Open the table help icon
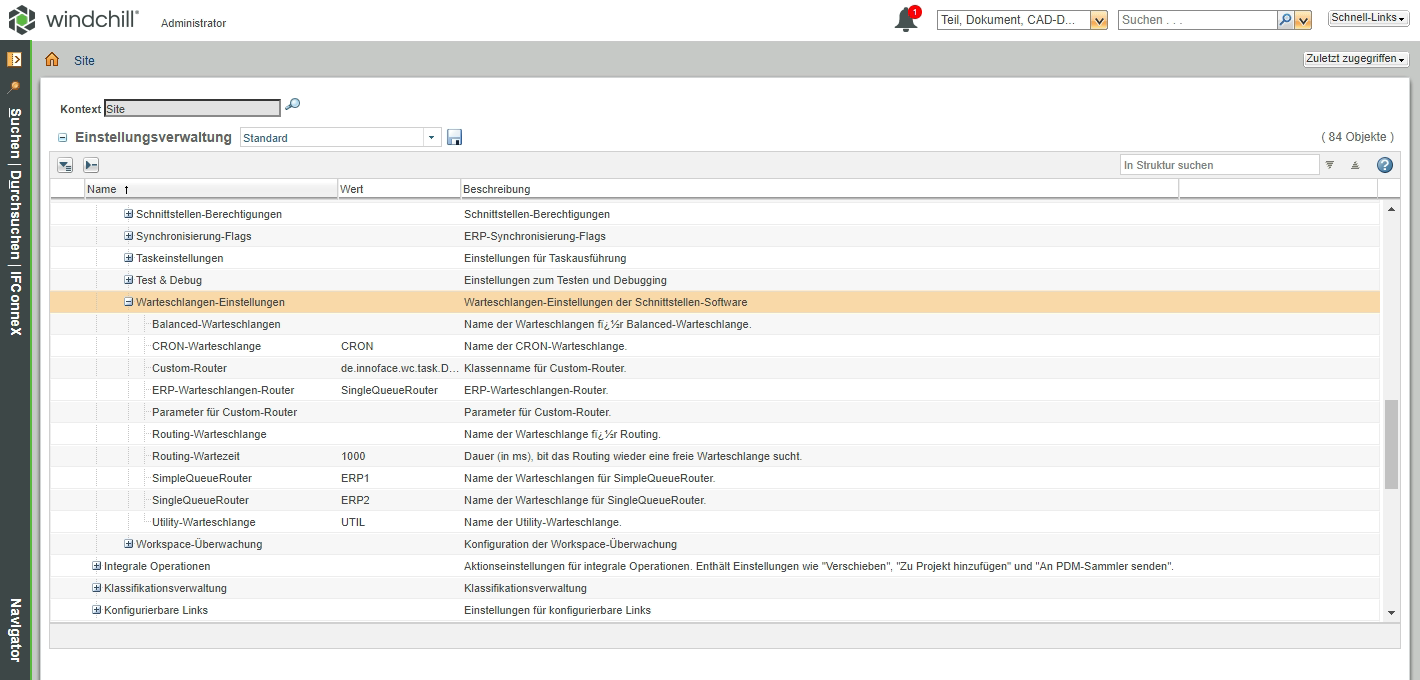The width and height of the screenshot is (1420, 680). click(x=1385, y=165)
